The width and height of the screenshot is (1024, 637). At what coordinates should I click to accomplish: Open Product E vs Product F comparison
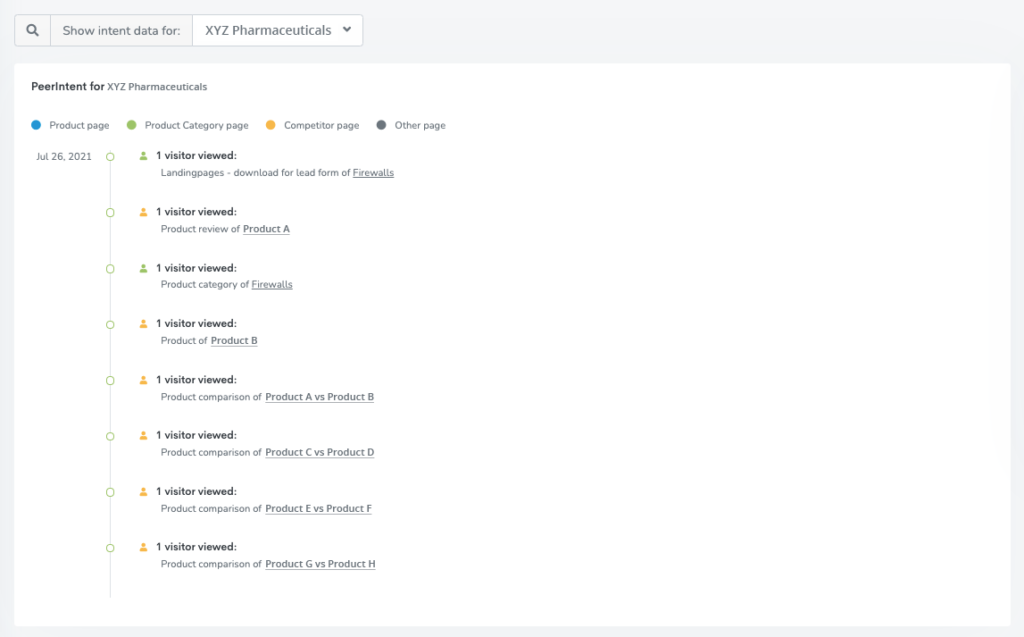click(x=318, y=509)
